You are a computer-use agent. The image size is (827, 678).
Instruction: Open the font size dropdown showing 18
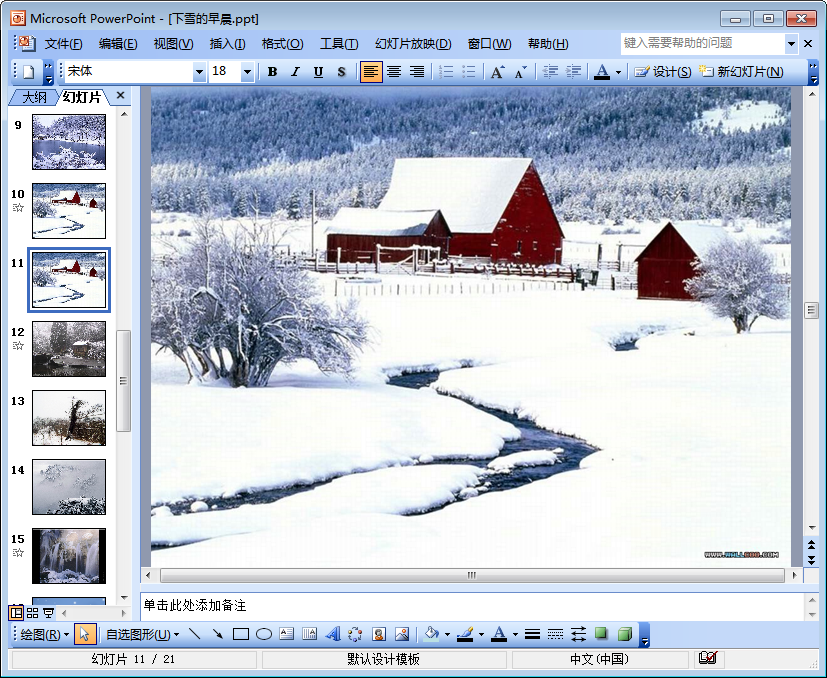click(247, 72)
